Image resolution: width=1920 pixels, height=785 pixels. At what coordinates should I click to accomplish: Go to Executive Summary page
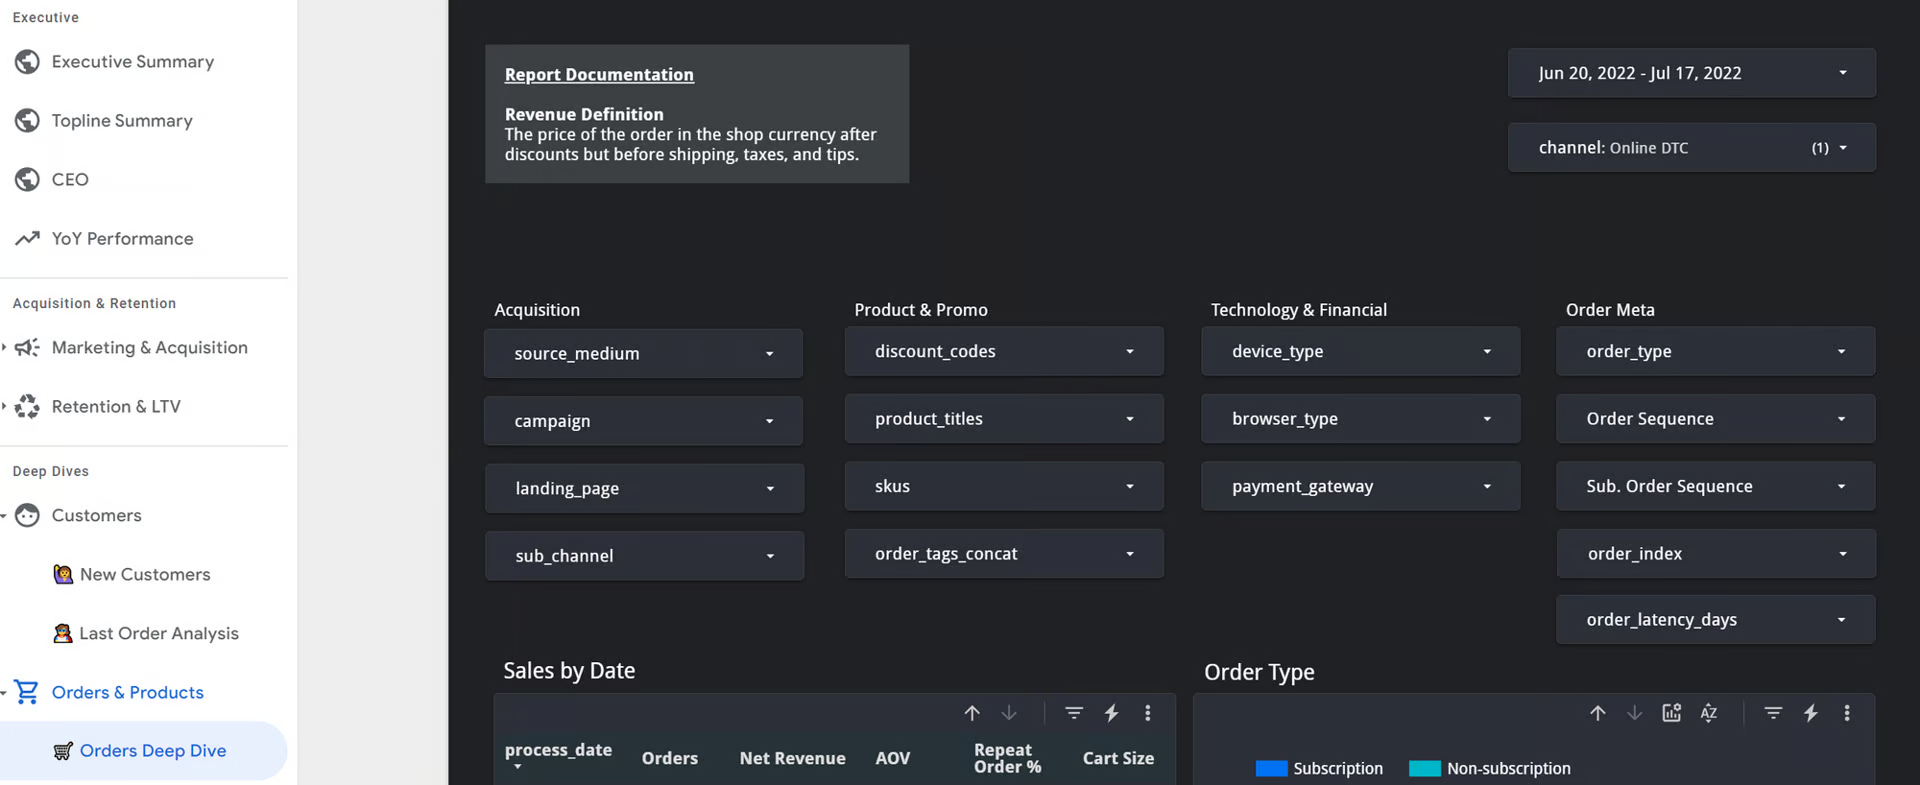tap(132, 62)
